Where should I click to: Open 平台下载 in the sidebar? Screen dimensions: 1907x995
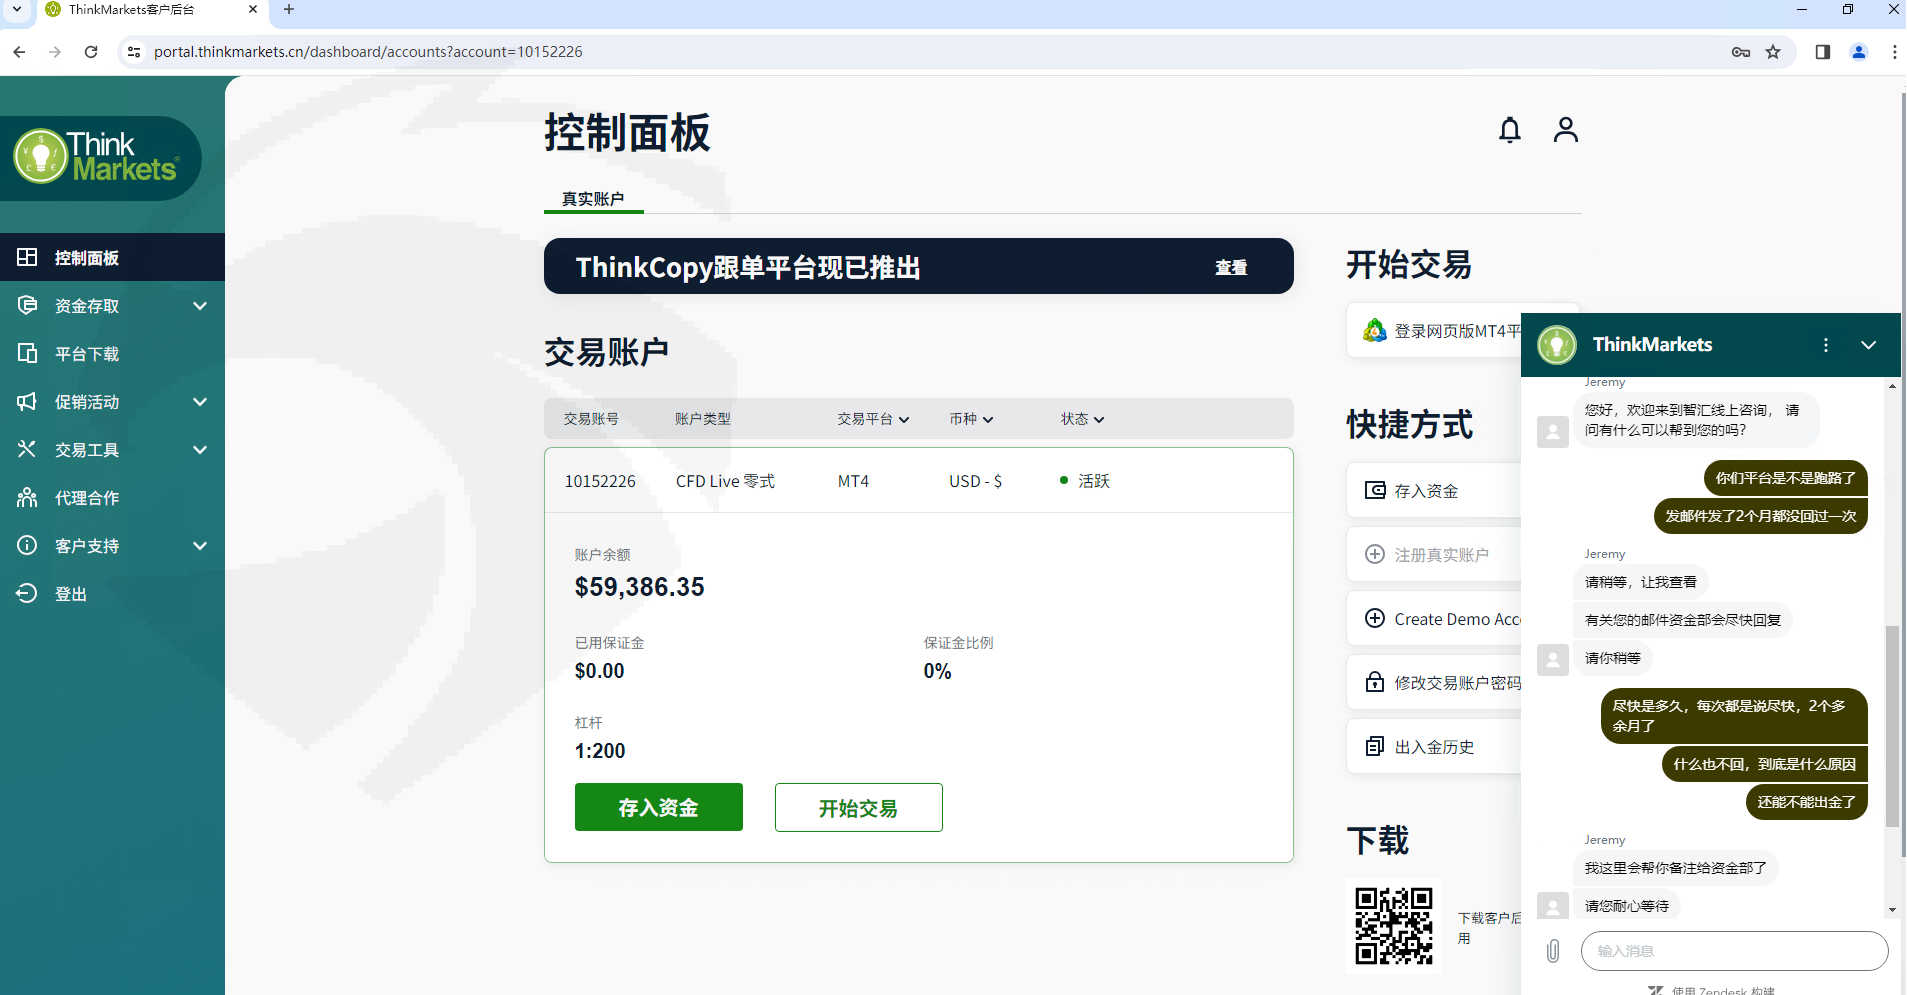pyautogui.click(x=87, y=354)
